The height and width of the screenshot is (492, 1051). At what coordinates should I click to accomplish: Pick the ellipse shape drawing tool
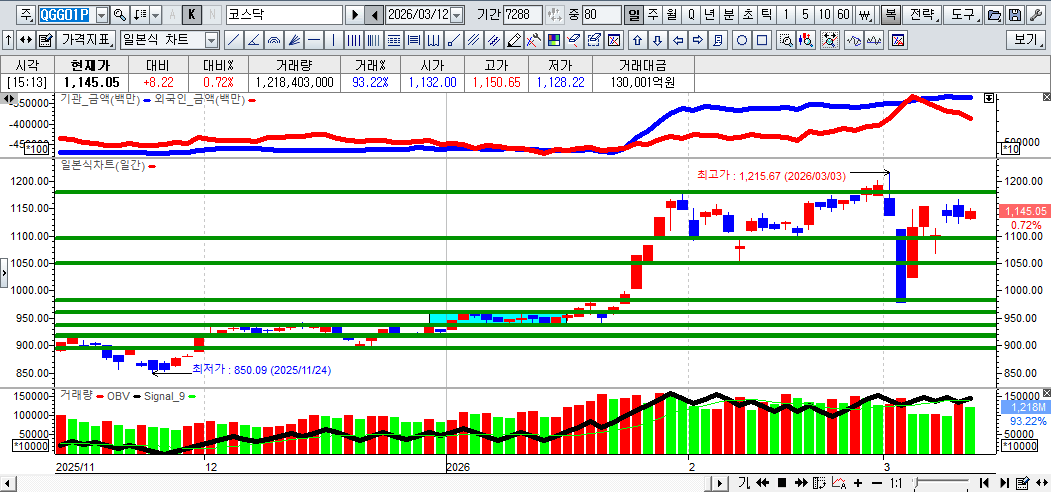pos(742,40)
